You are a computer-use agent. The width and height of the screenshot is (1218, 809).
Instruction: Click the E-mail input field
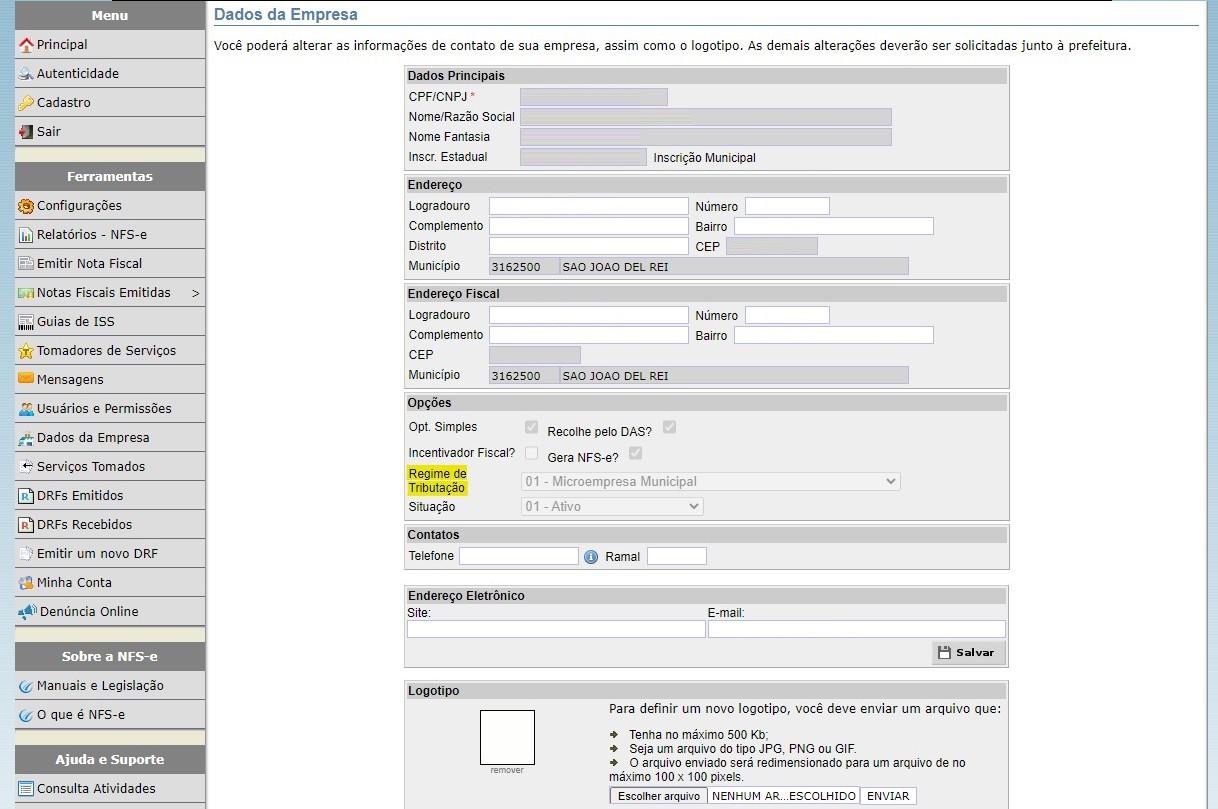[856, 629]
